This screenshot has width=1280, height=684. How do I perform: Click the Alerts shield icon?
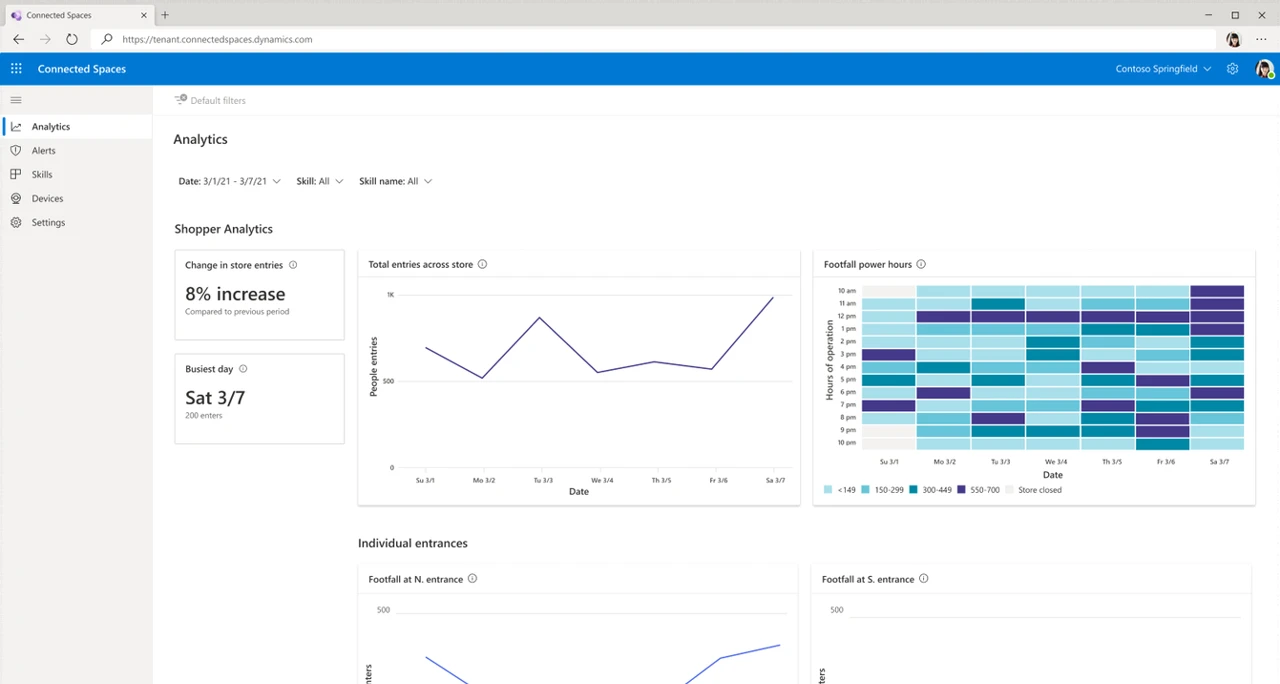(16, 151)
